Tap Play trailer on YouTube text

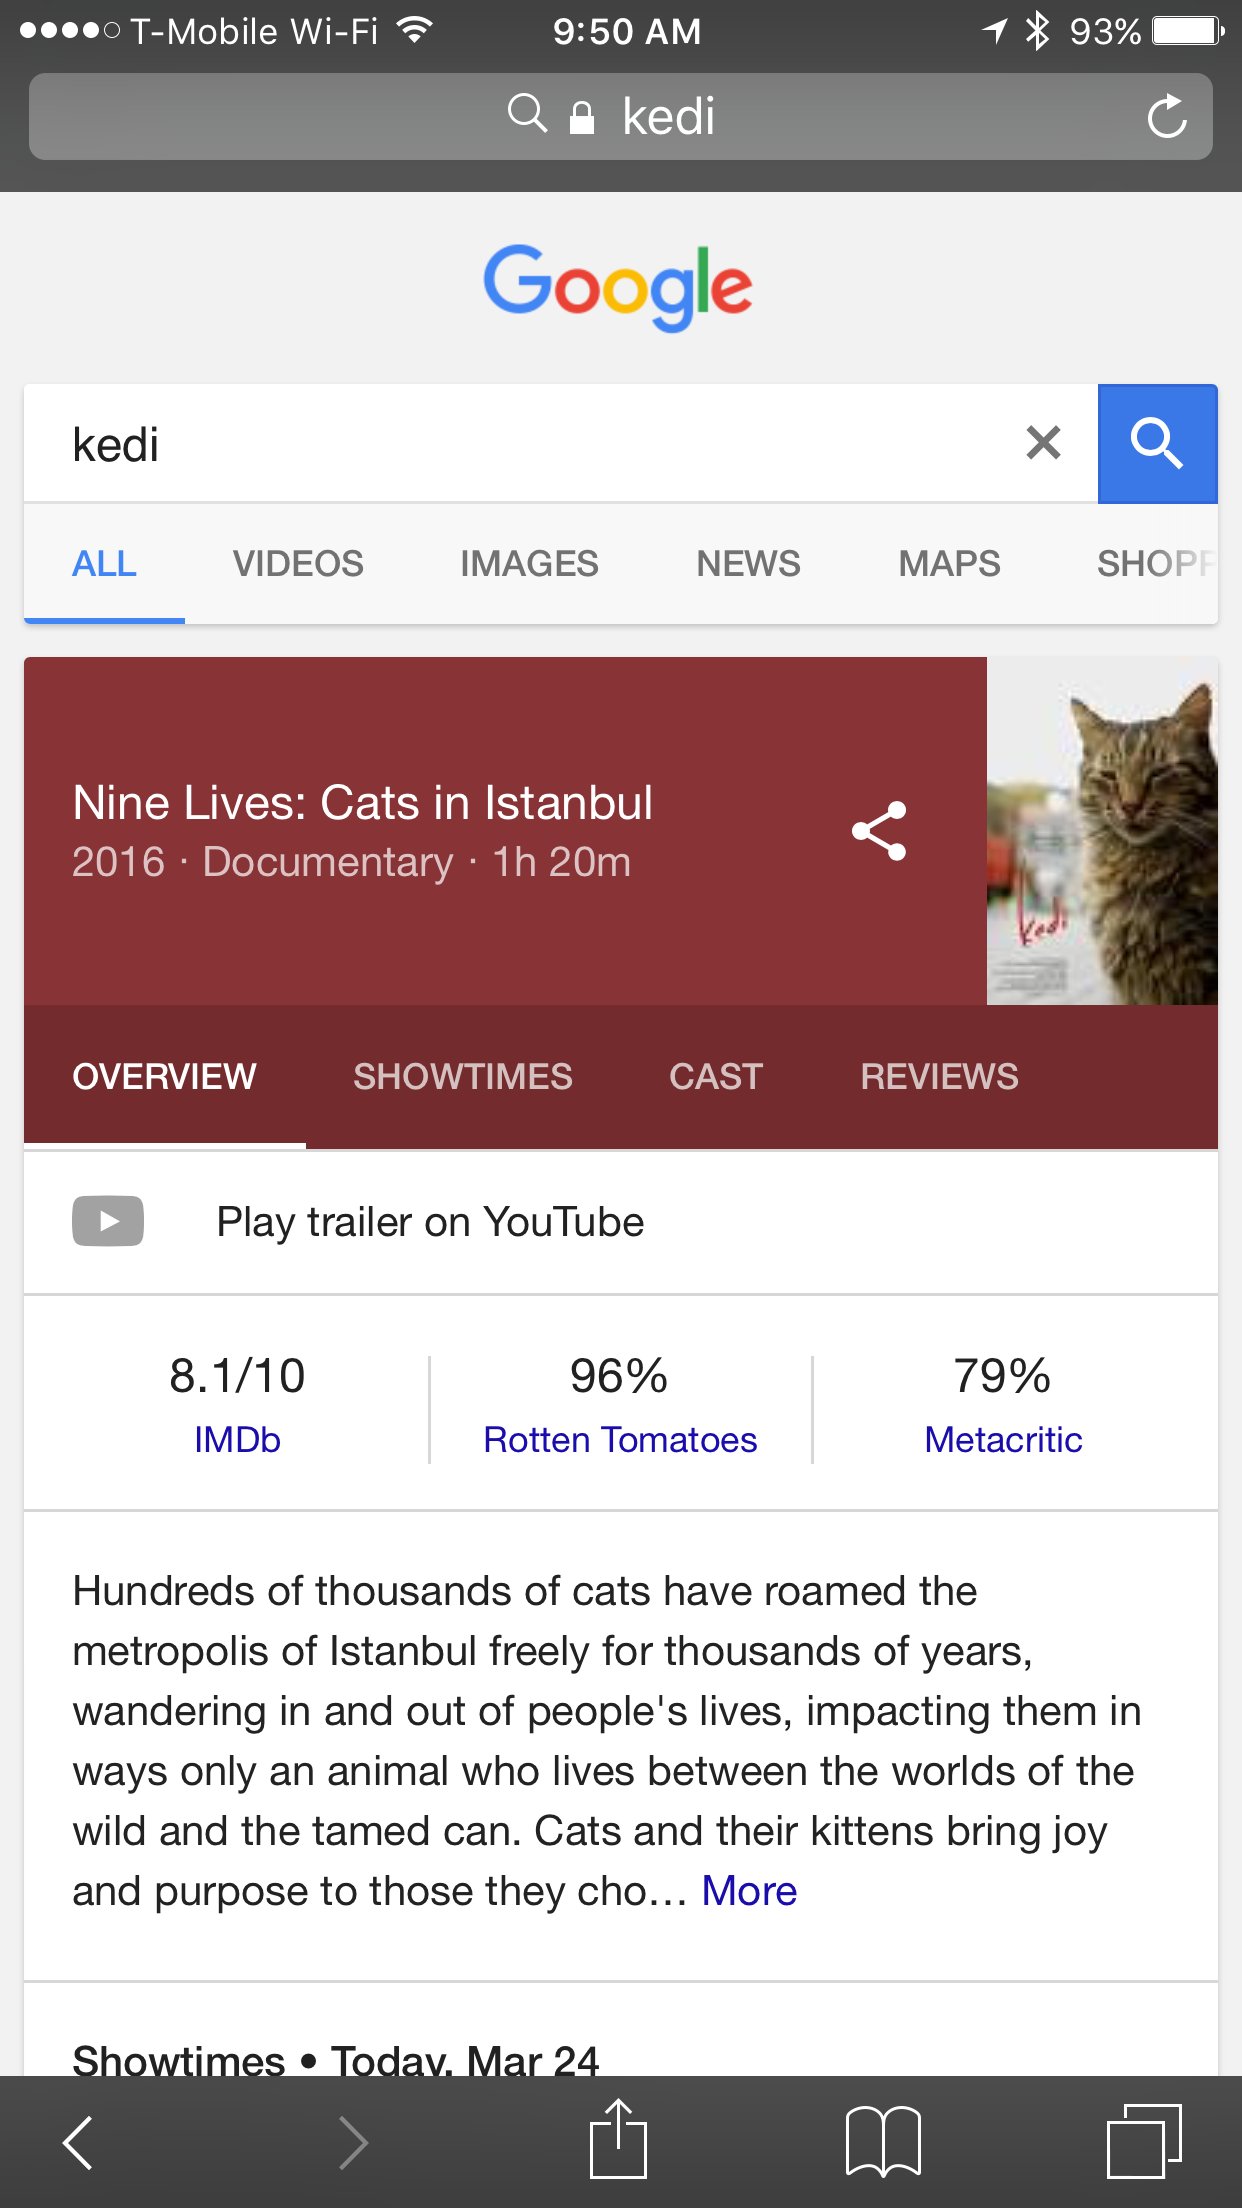(x=430, y=1222)
